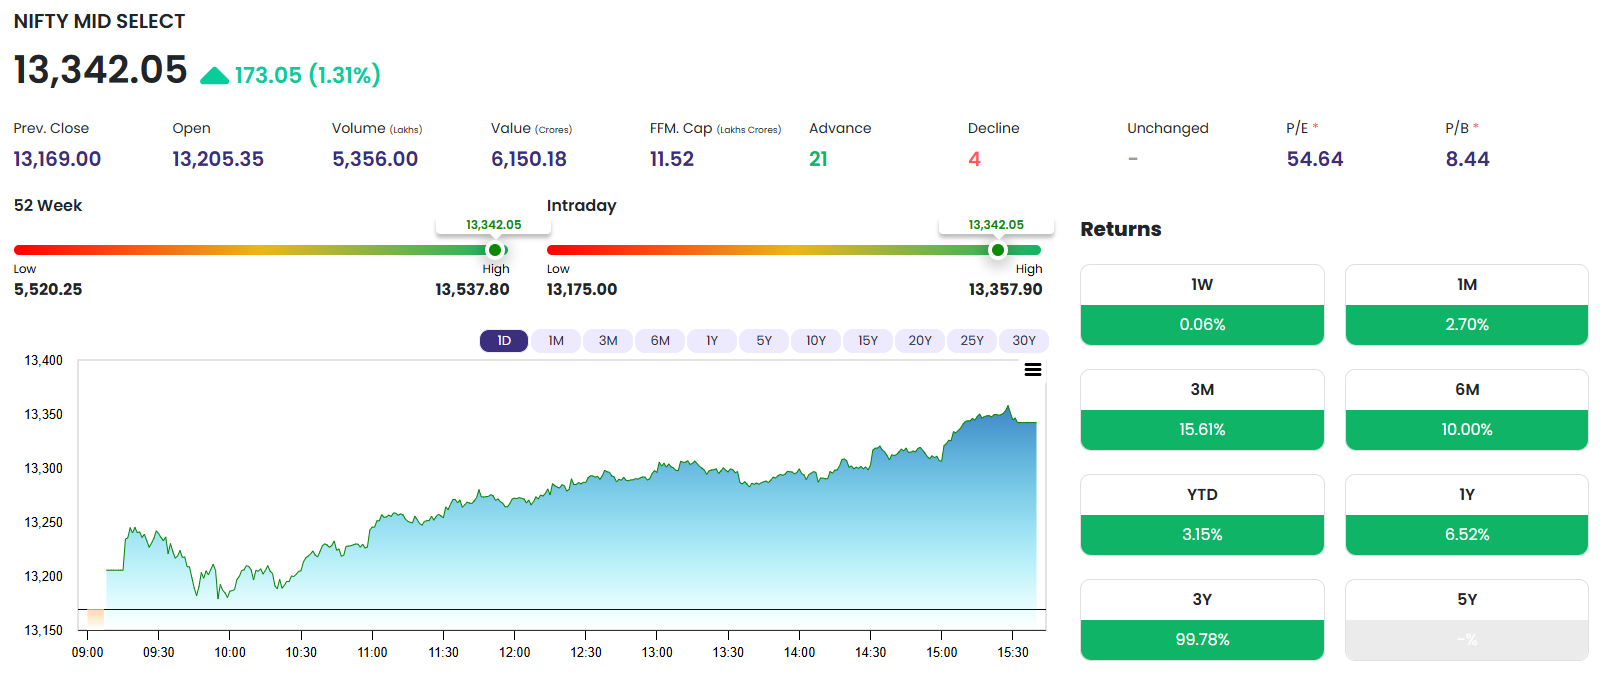This screenshot has width=1608, height=686.
Task: Pick the 20Y chart range
Action: [920, 341]
